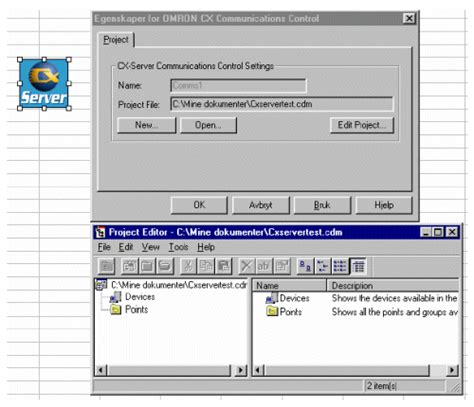Click the right list pane scroll-right arrow

pos(452,370)
